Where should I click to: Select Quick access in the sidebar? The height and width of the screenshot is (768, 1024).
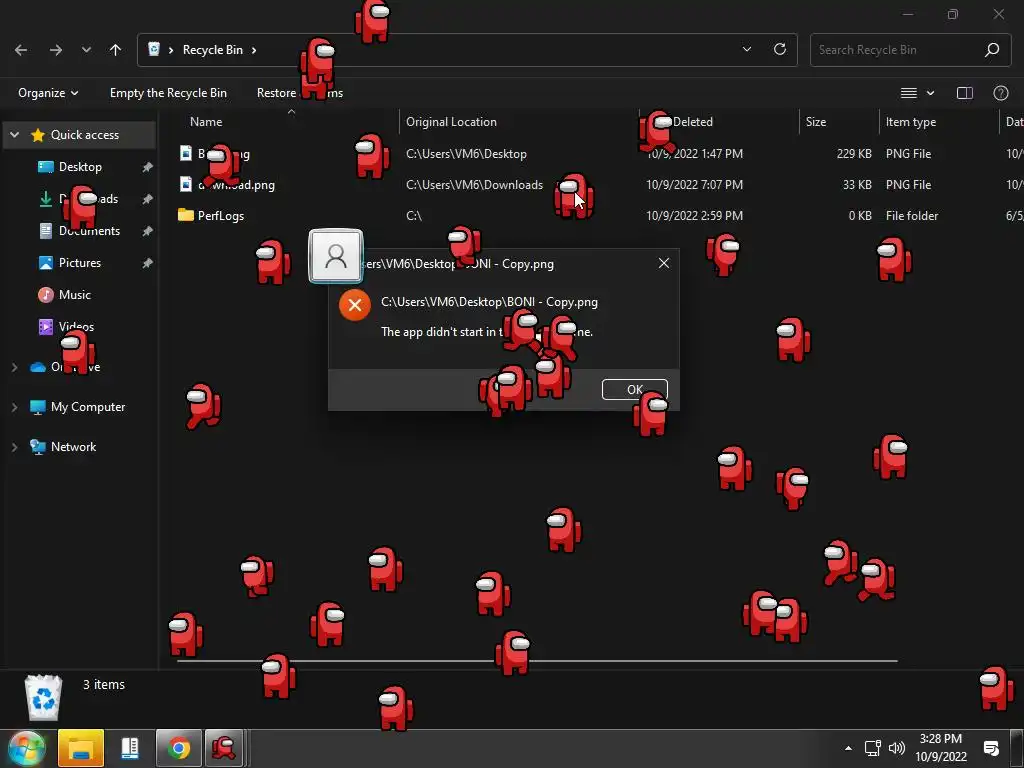point(85,135)
